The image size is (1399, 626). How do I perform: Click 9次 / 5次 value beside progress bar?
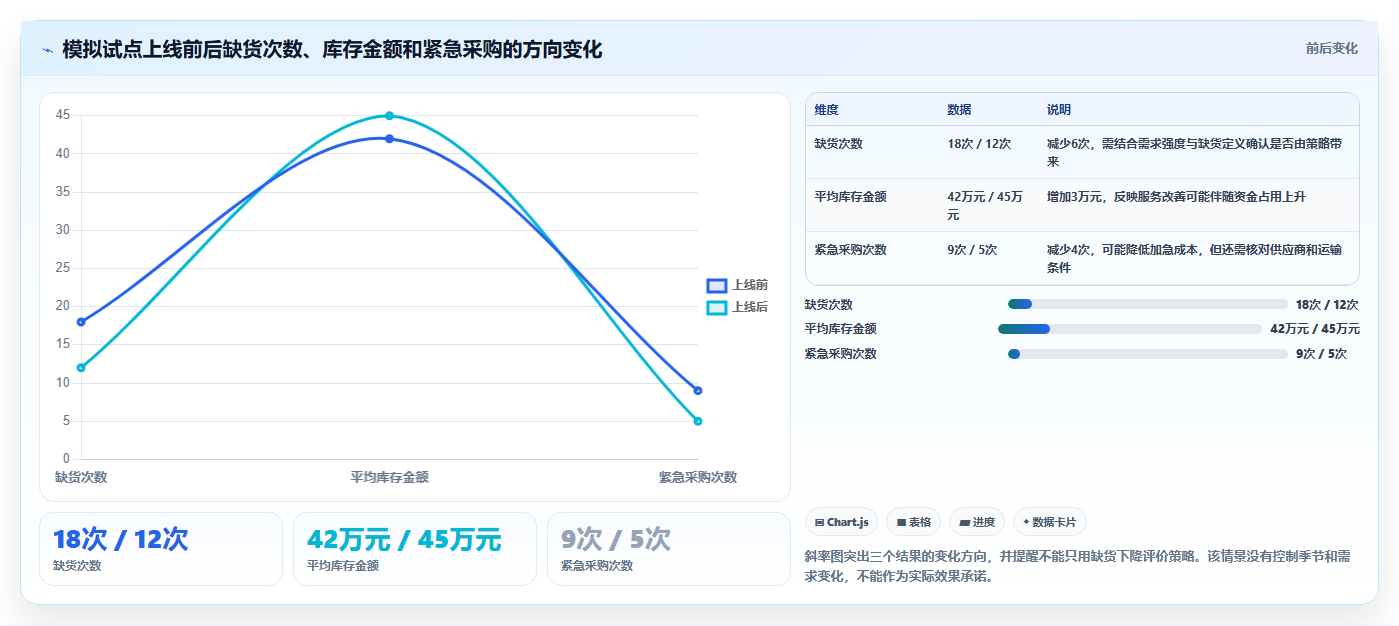pyautogui.click(x=1321, y=354)
